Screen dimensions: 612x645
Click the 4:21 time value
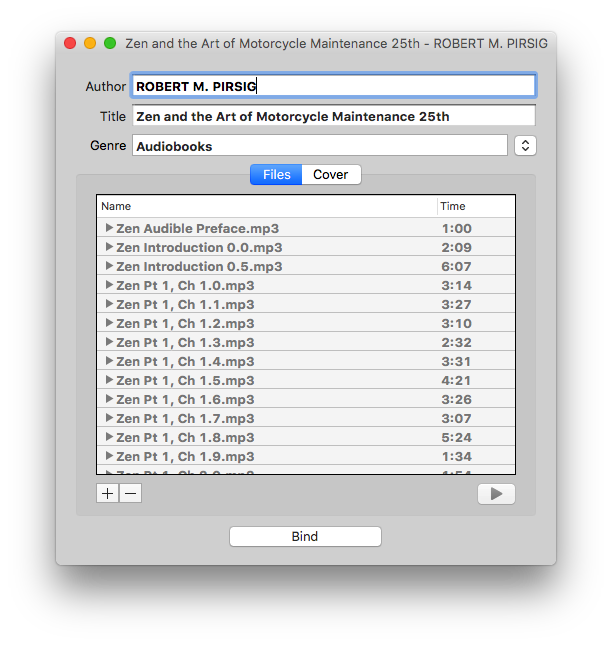(x=457, y=380)
